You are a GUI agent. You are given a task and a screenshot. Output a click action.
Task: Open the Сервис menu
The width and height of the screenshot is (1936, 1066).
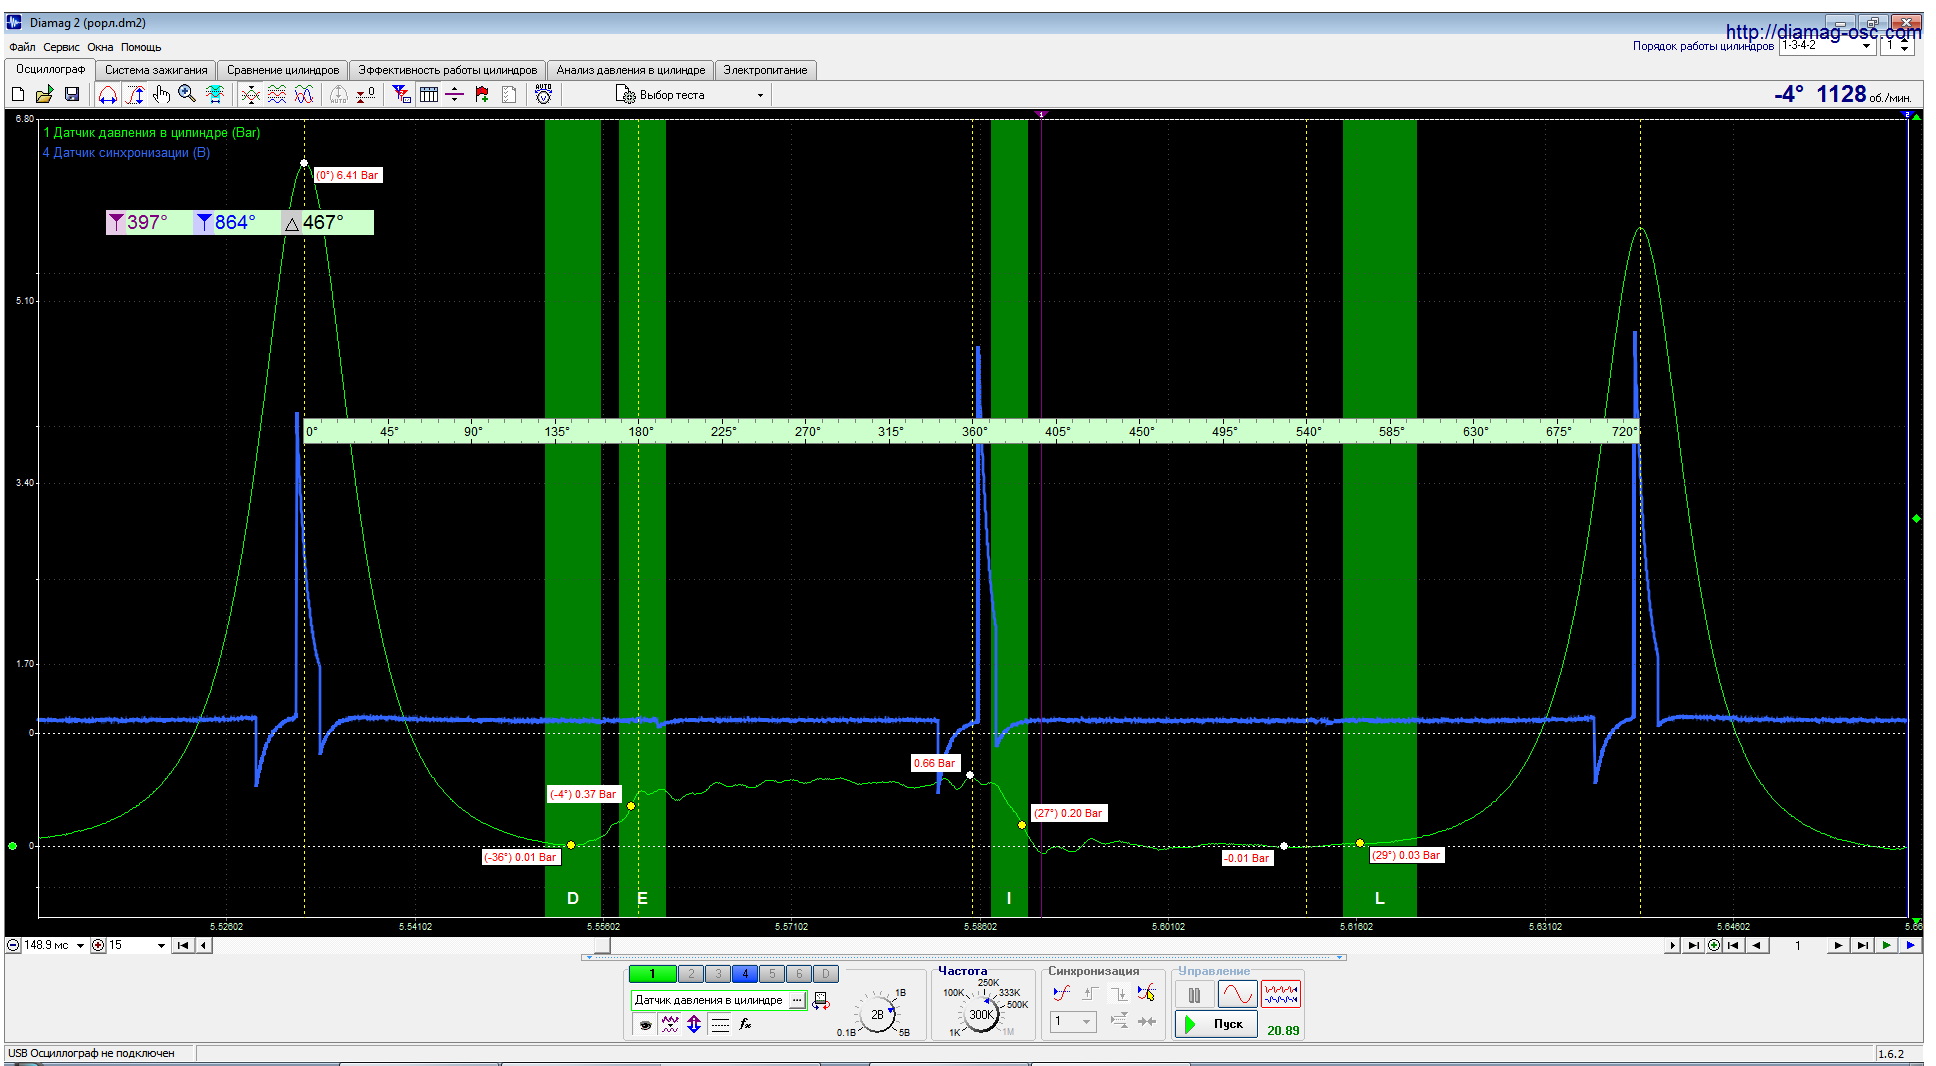(x=61, y=47)
